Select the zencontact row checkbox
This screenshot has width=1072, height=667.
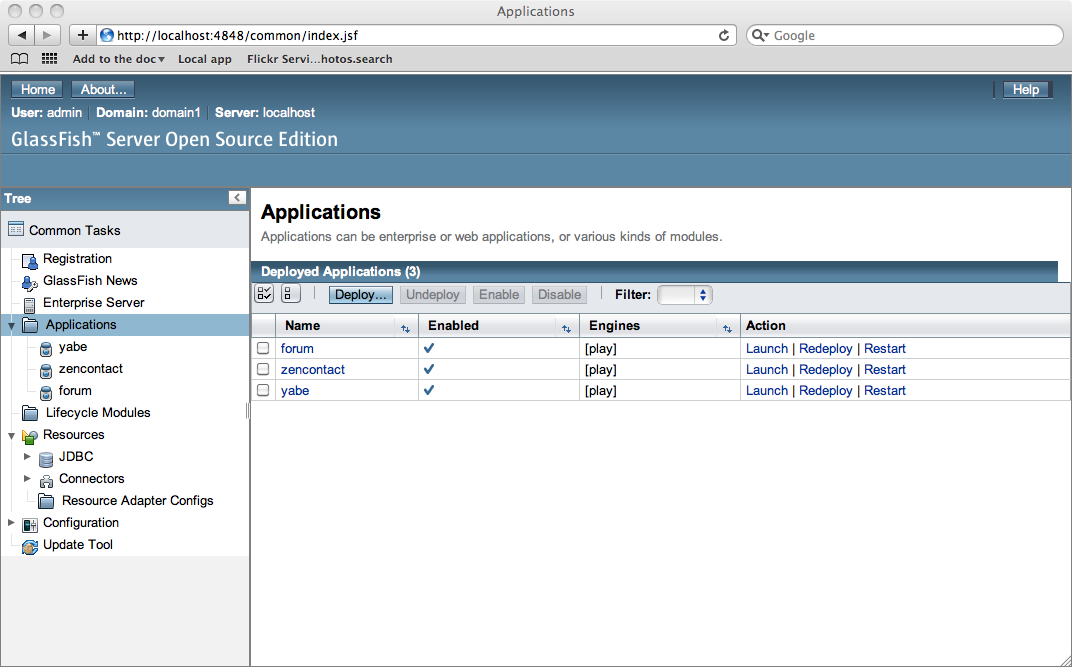point(263,370)
